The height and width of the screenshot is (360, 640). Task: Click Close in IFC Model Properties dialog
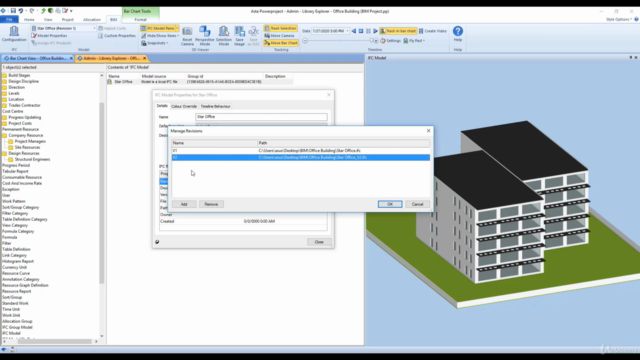coord(319,242)
